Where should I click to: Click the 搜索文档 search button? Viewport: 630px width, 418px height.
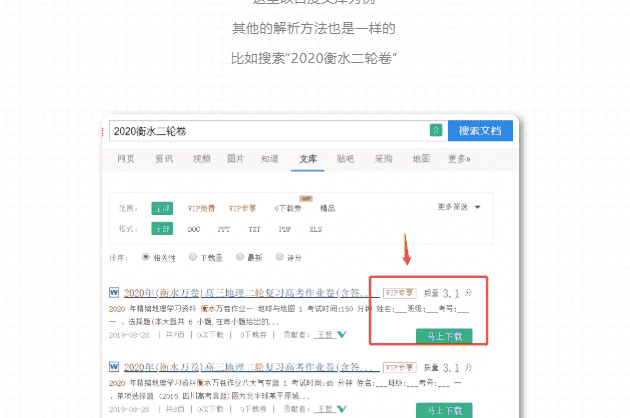[x=480, y=131]
